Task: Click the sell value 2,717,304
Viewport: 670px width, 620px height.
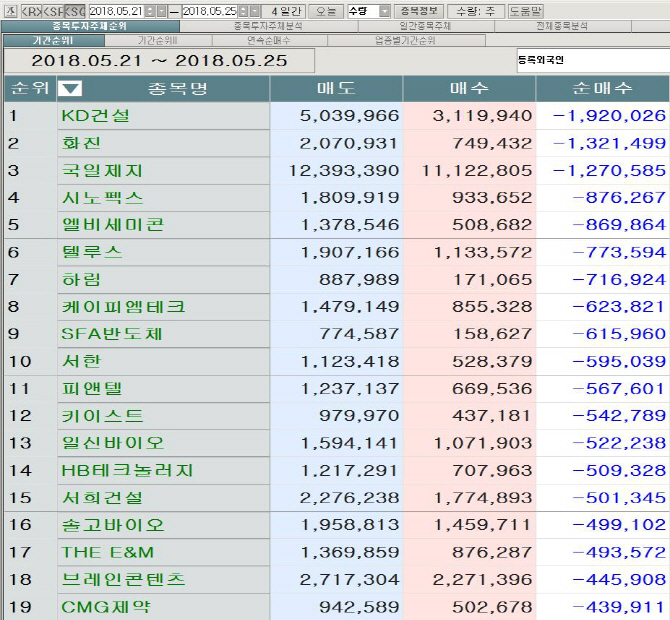Action: point(349,580)
